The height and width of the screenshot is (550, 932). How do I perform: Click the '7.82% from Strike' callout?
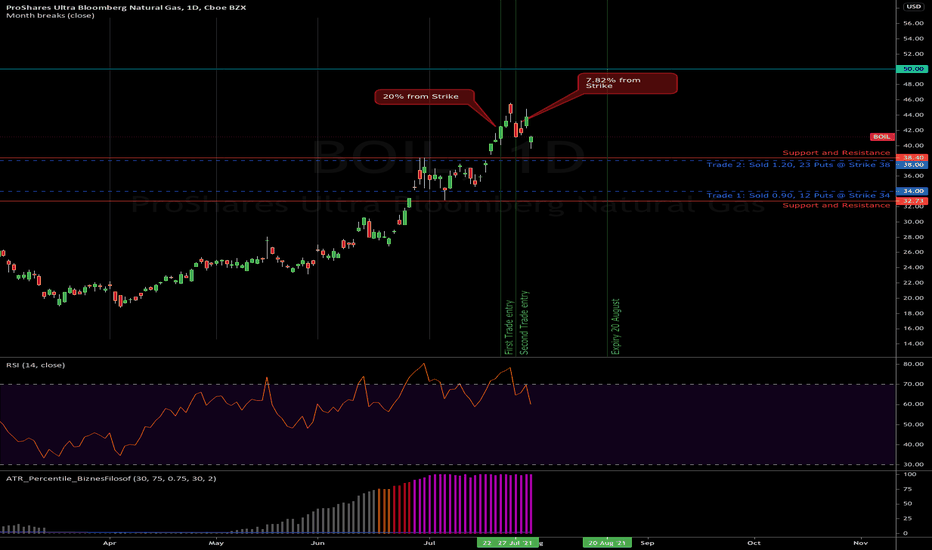(628, 83)
